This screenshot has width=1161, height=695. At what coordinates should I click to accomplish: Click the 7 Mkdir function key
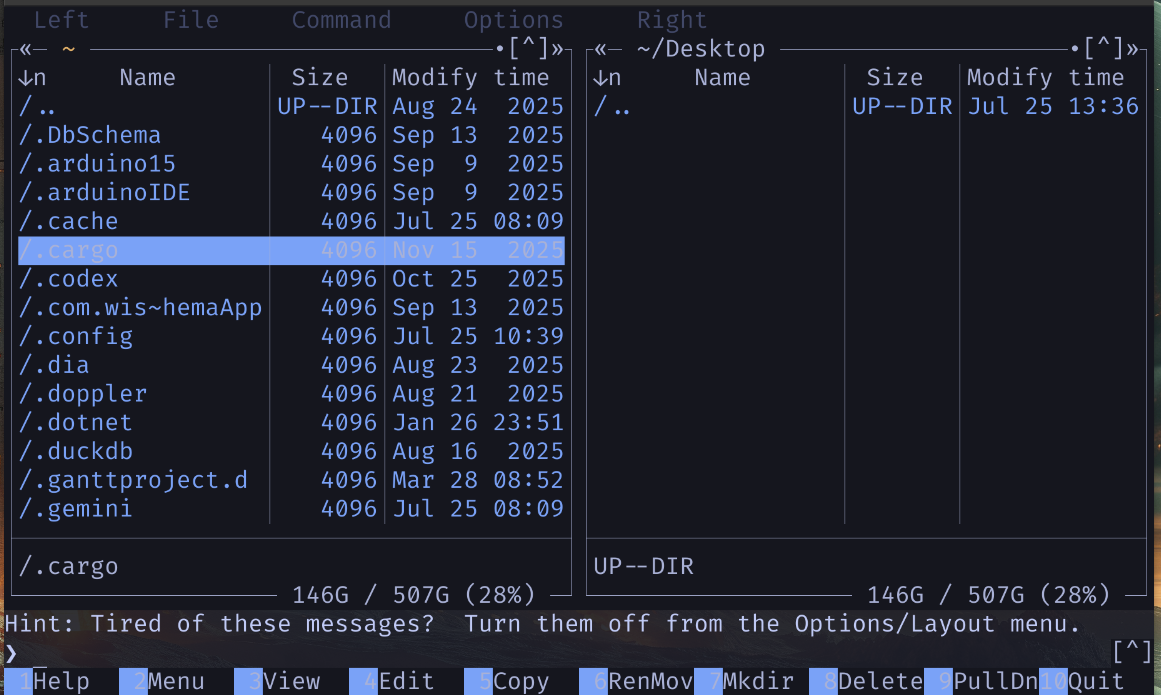pyautogui.click(x=751, y=681)
